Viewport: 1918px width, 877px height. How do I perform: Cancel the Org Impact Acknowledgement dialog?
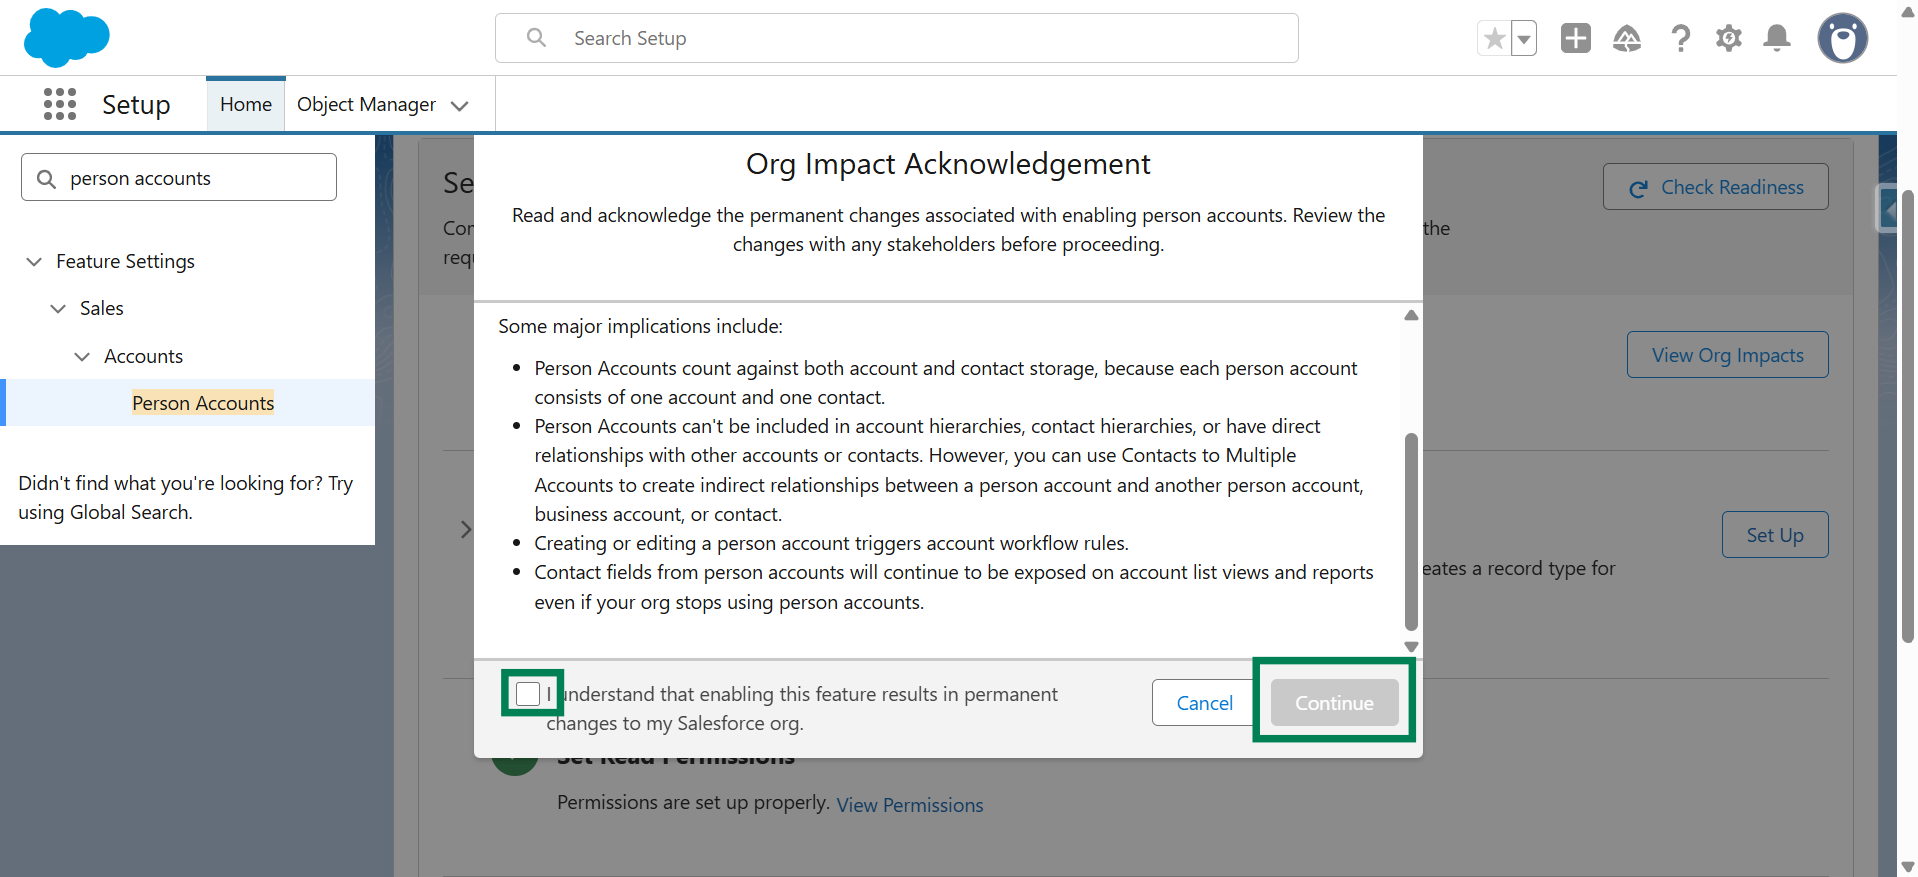click(x=1204, y=703)
